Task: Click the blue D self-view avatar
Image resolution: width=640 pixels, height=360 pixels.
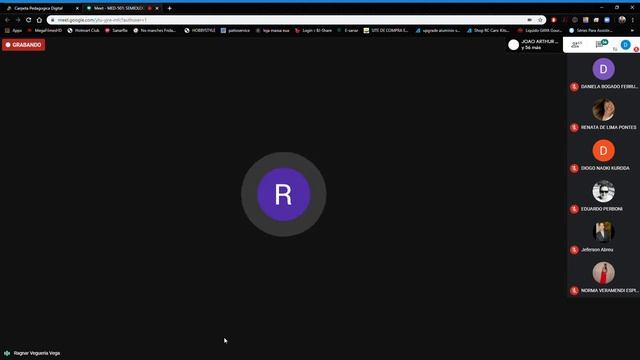Action: 625,44
